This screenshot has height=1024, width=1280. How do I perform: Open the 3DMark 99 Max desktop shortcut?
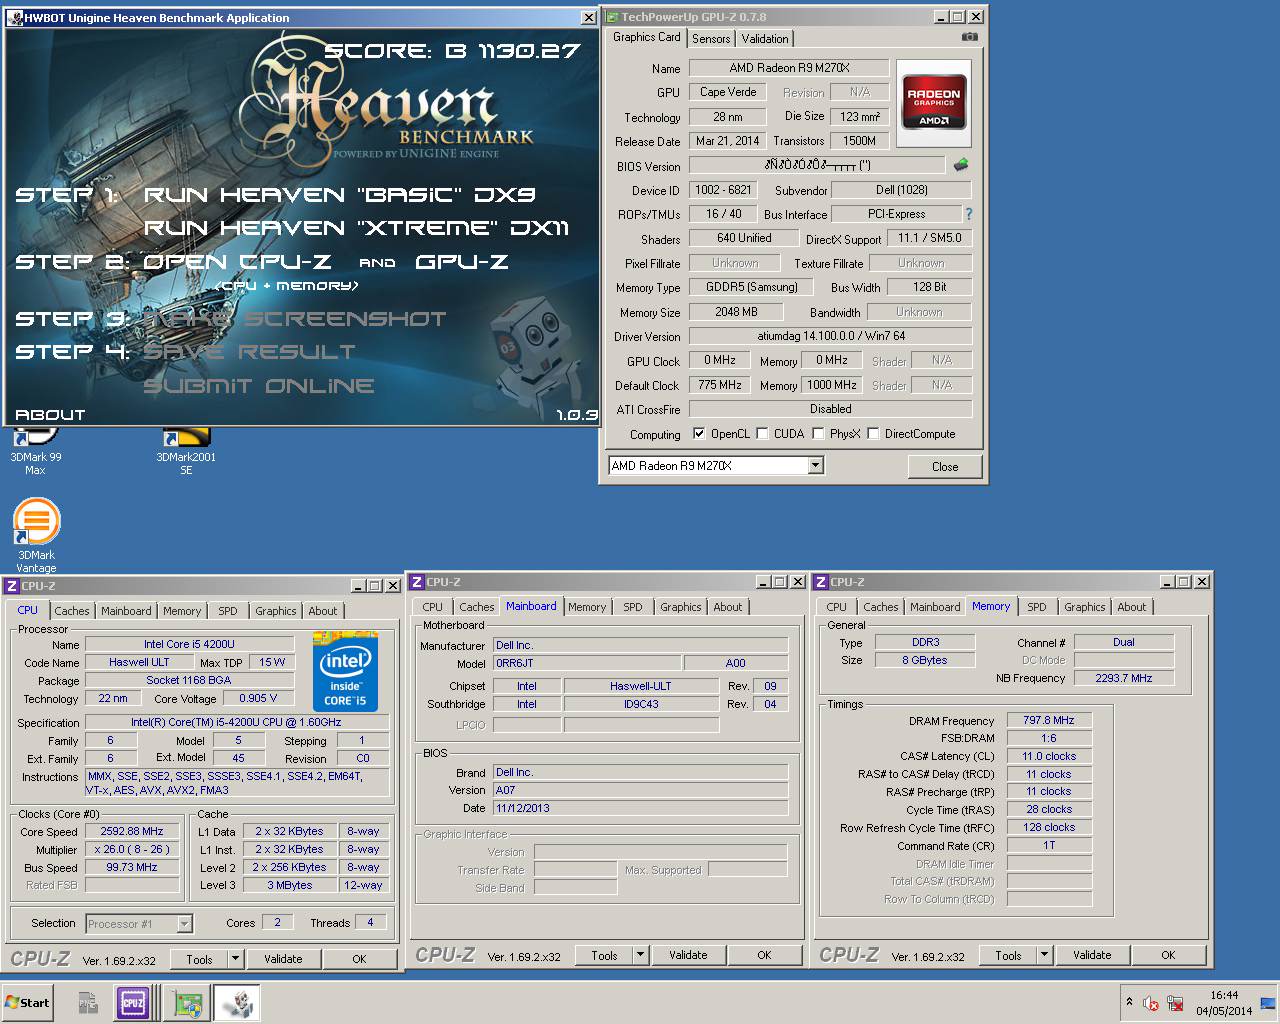tap(35, 451)
